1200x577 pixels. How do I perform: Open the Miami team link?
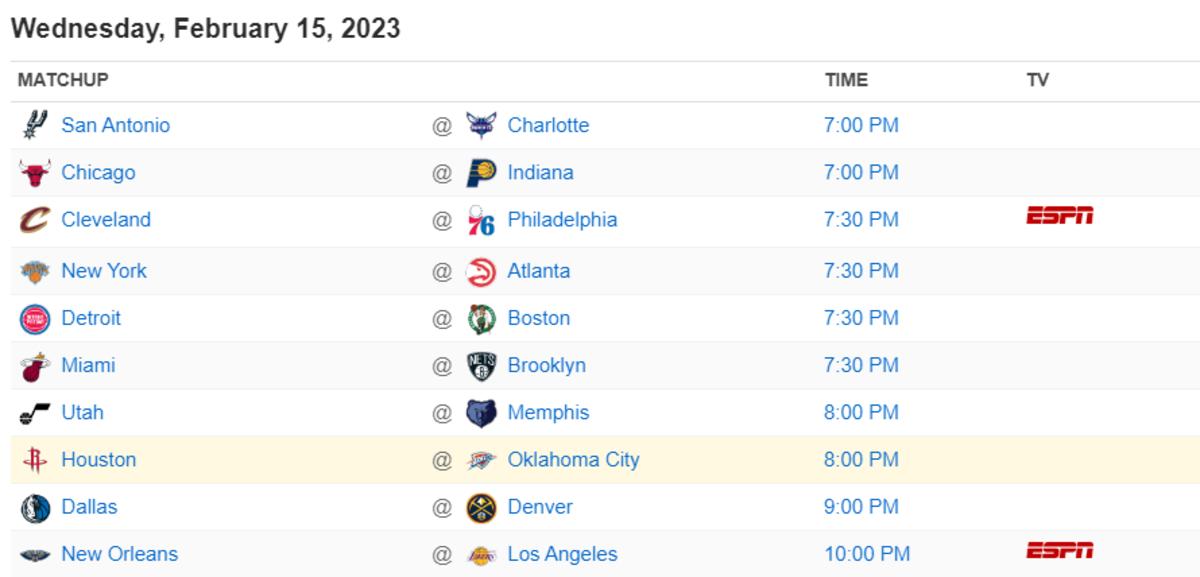coord(88,365)
